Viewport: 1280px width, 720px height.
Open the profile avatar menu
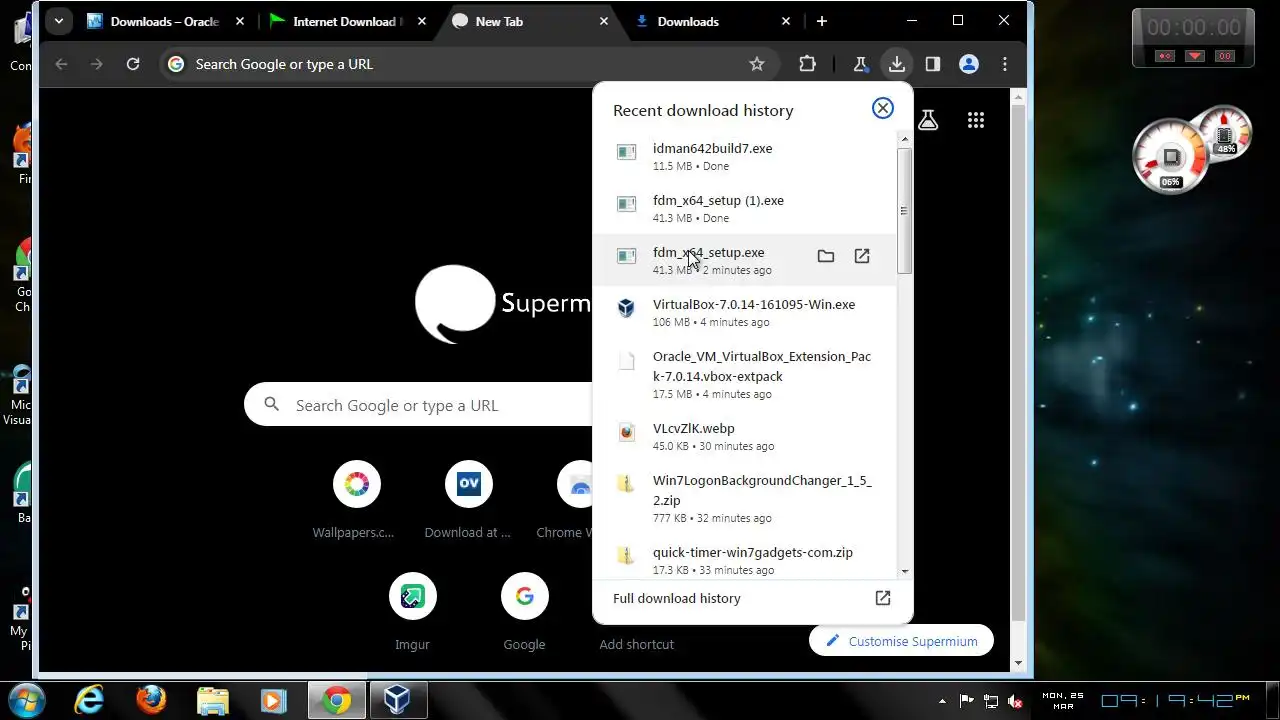tap(968, 64)
